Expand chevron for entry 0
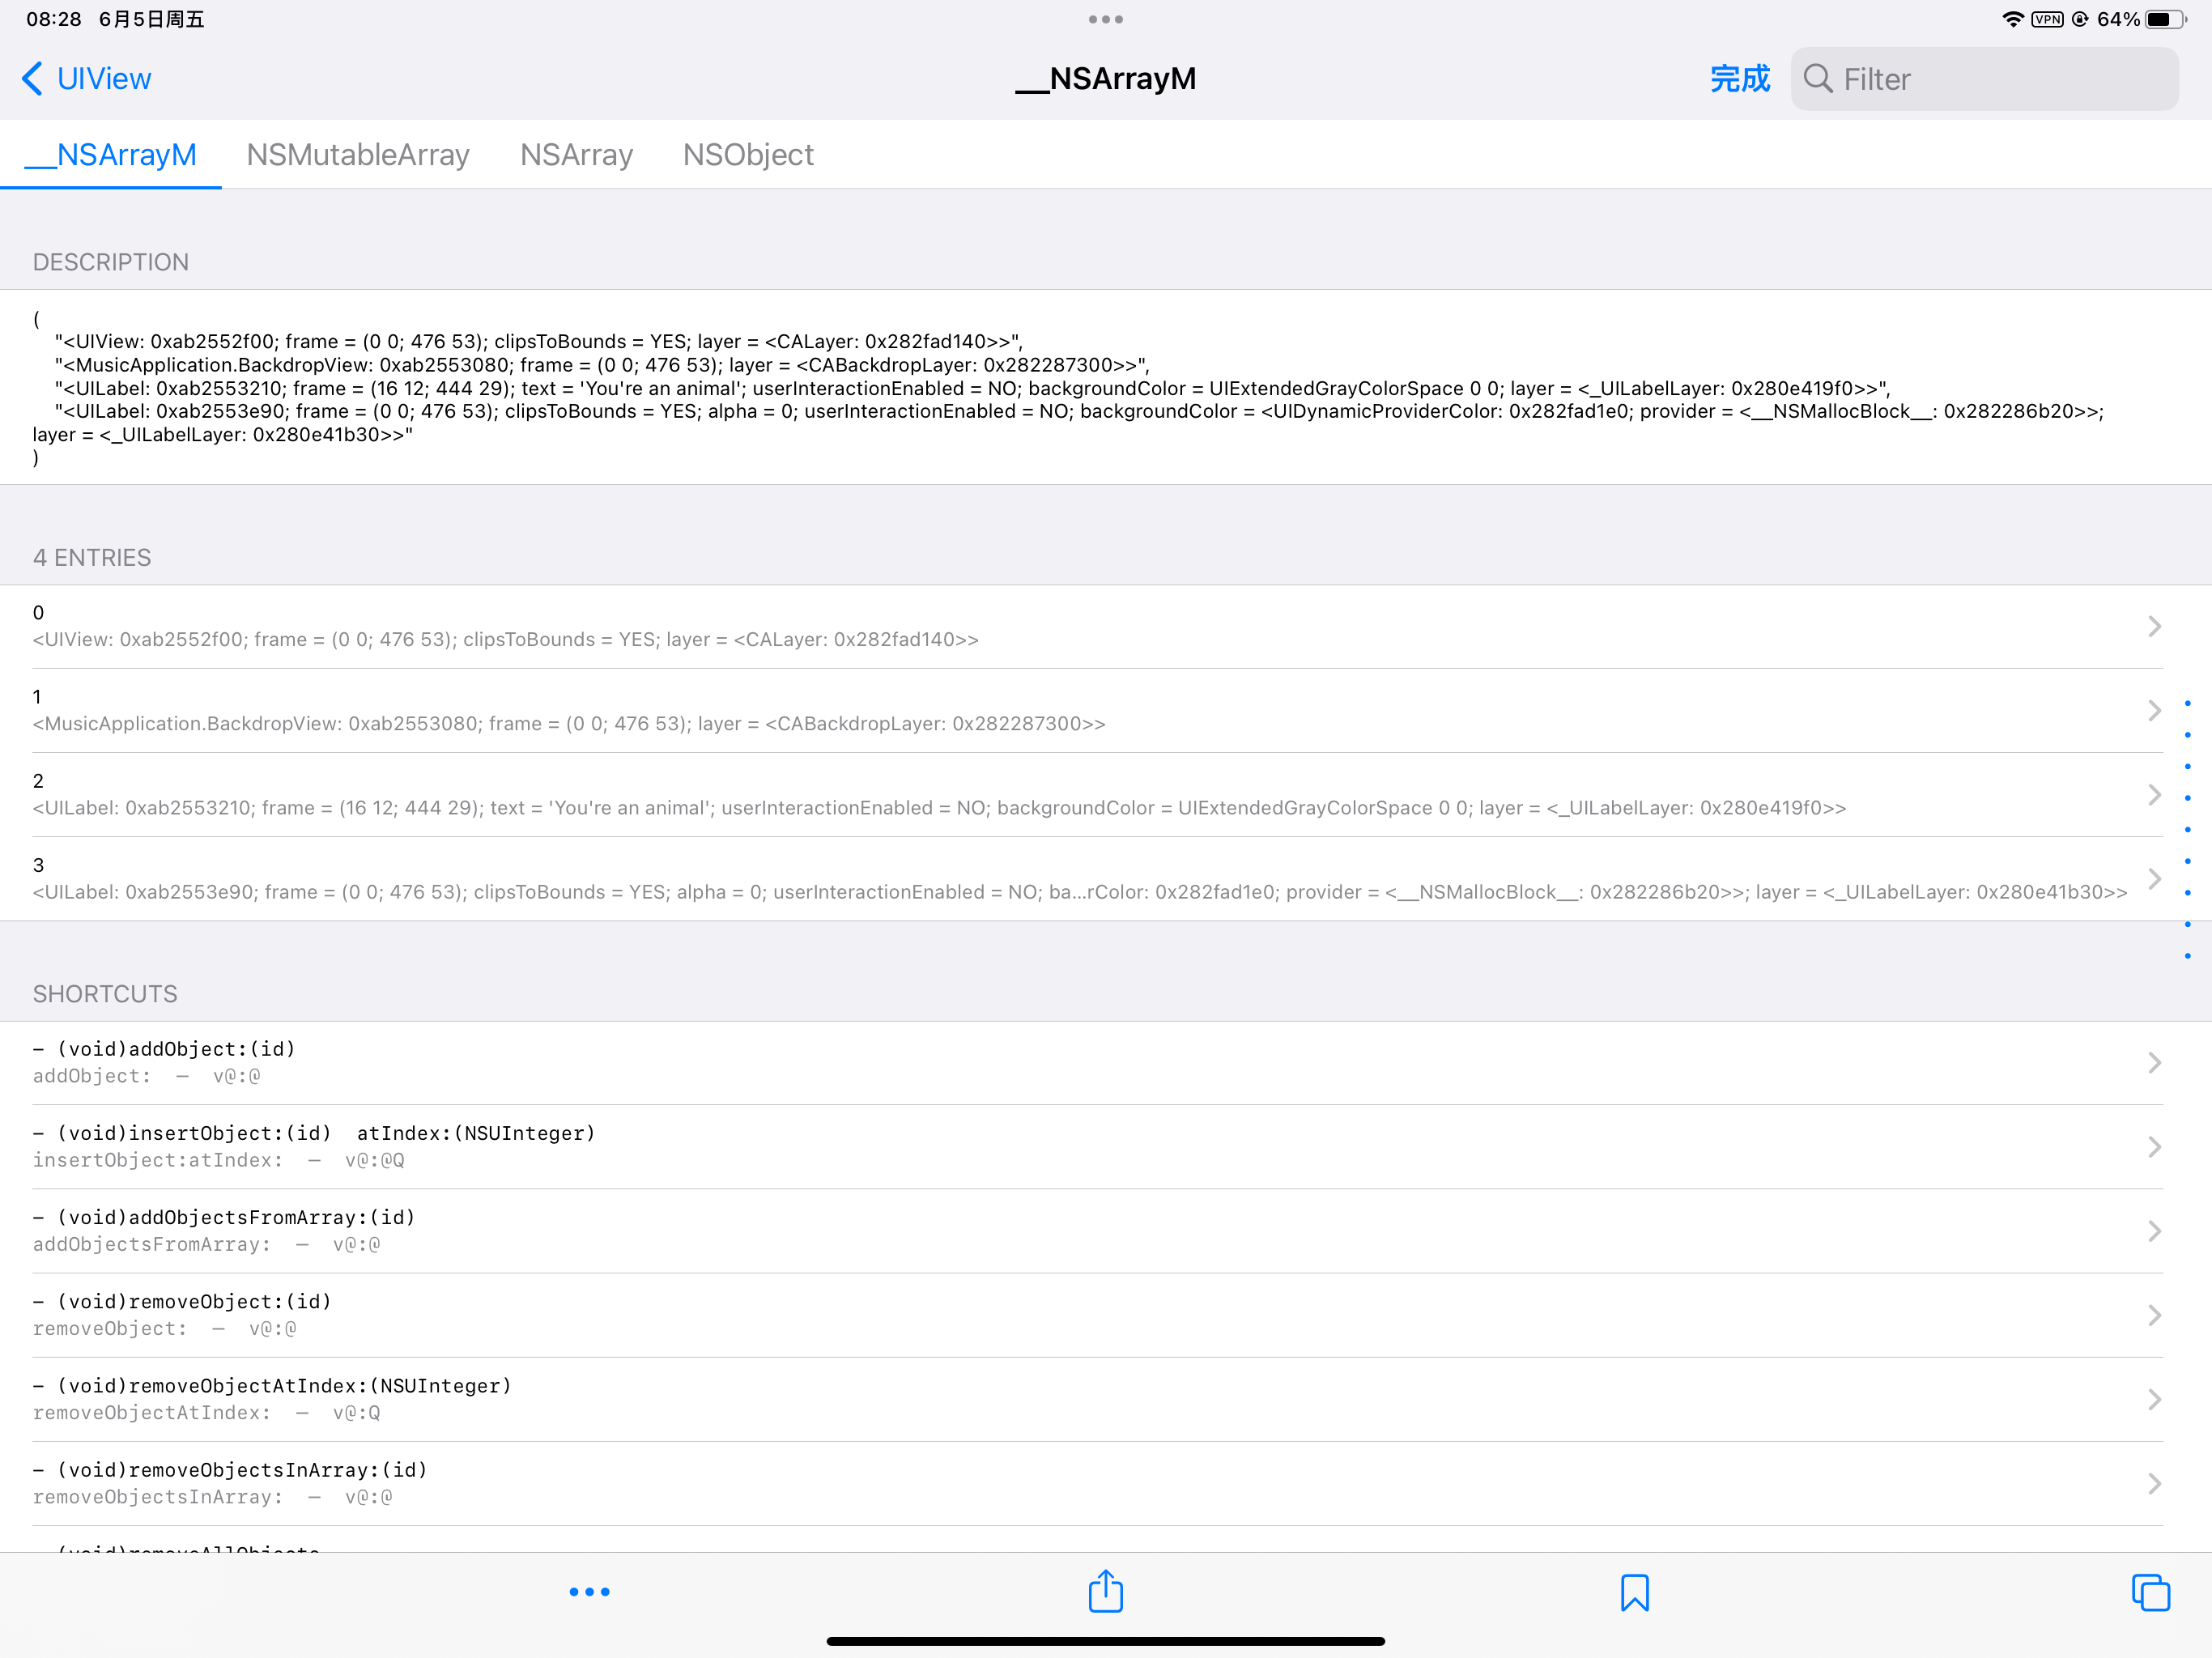The width and height of the screenshot is (2212, 1658). pos(2155,626)
